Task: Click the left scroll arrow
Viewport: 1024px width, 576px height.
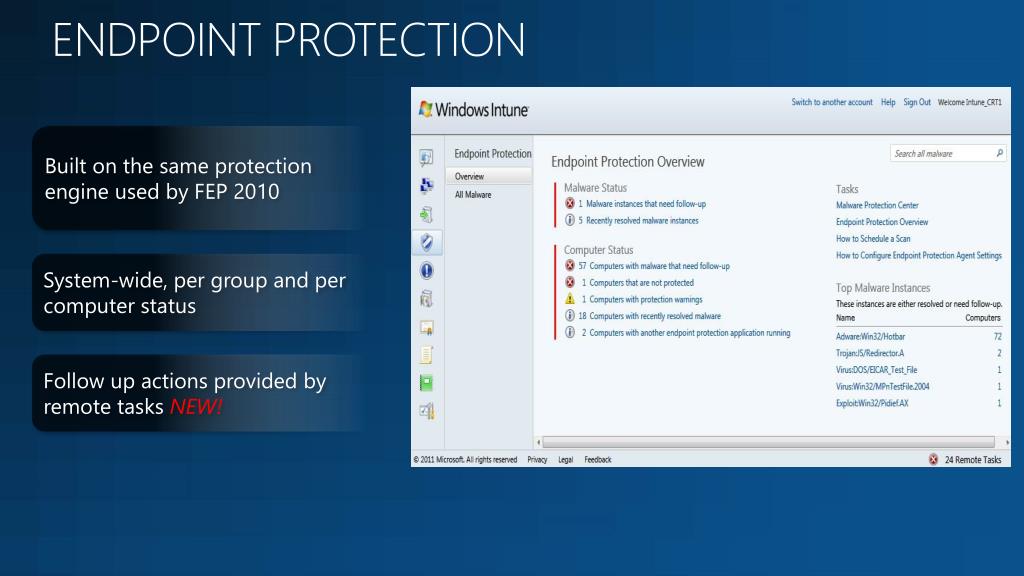Action: pos(538,442)
